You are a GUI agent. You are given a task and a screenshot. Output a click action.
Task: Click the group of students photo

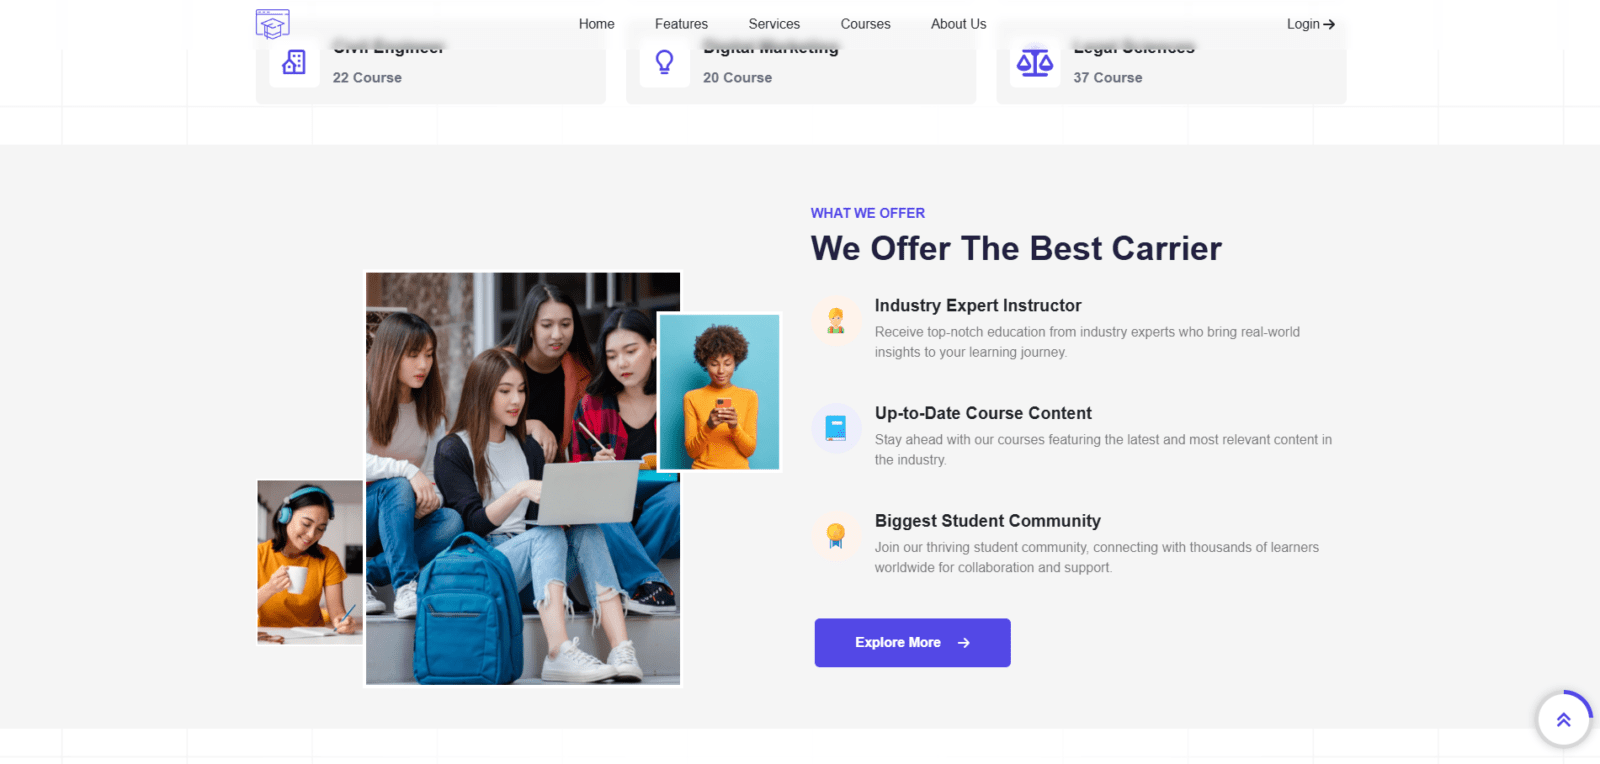coord(523,478)
